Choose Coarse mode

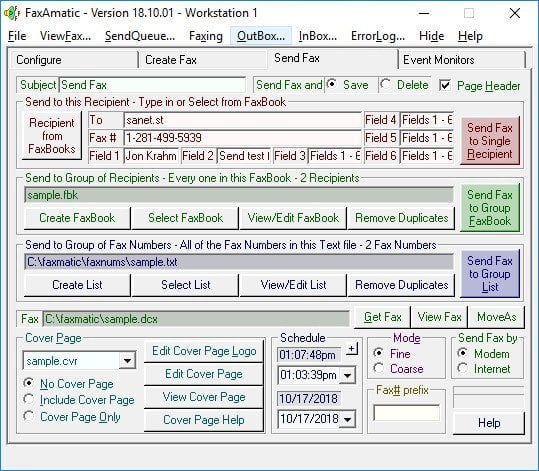[398, 369]
